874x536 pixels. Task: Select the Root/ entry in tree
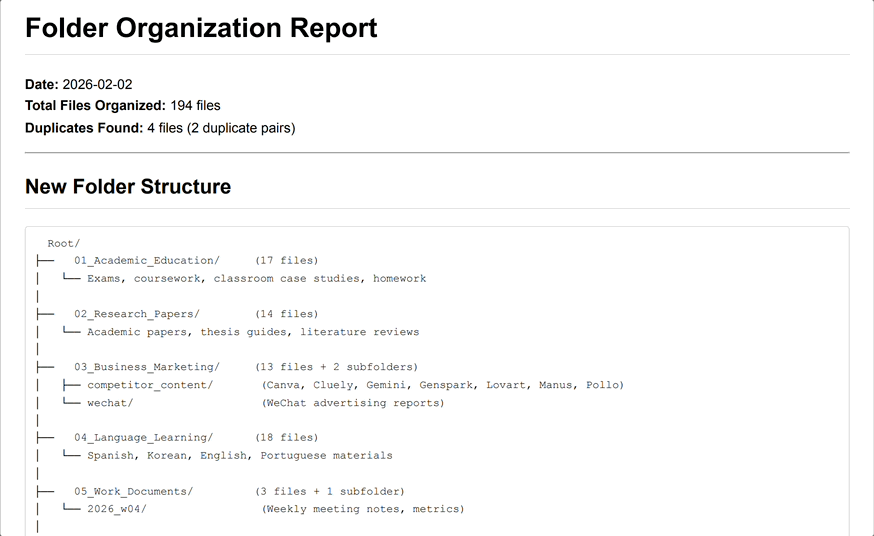click(x=64, y=243)
